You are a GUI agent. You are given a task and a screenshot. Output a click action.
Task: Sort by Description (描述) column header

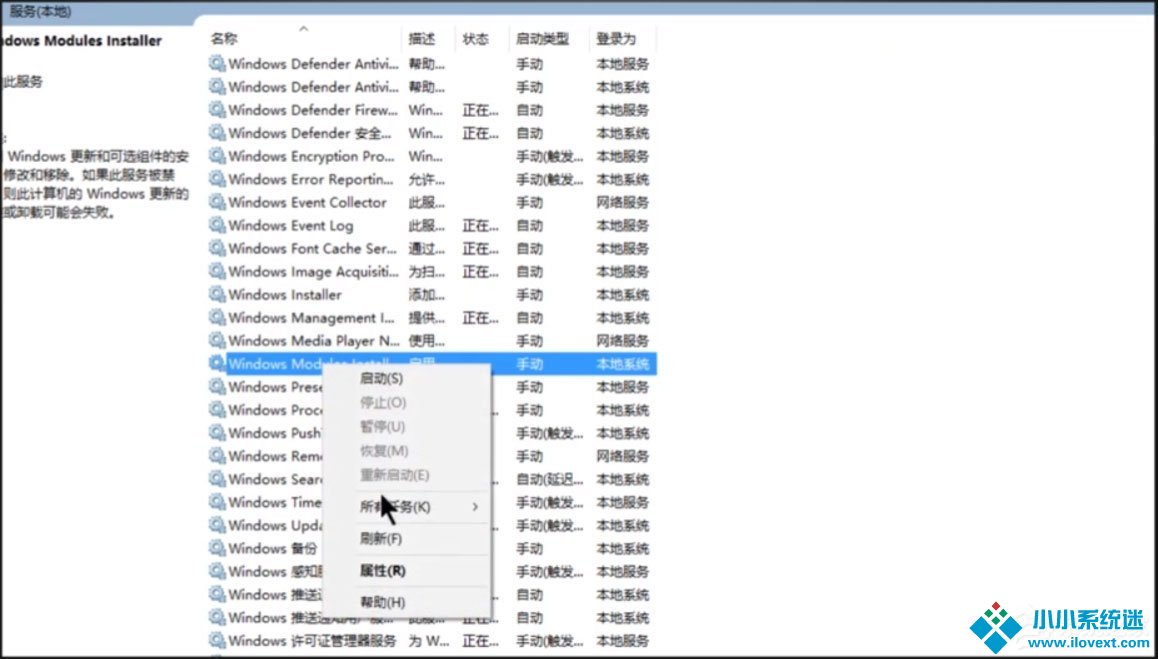pyautogui.click(x=422, y=38)
